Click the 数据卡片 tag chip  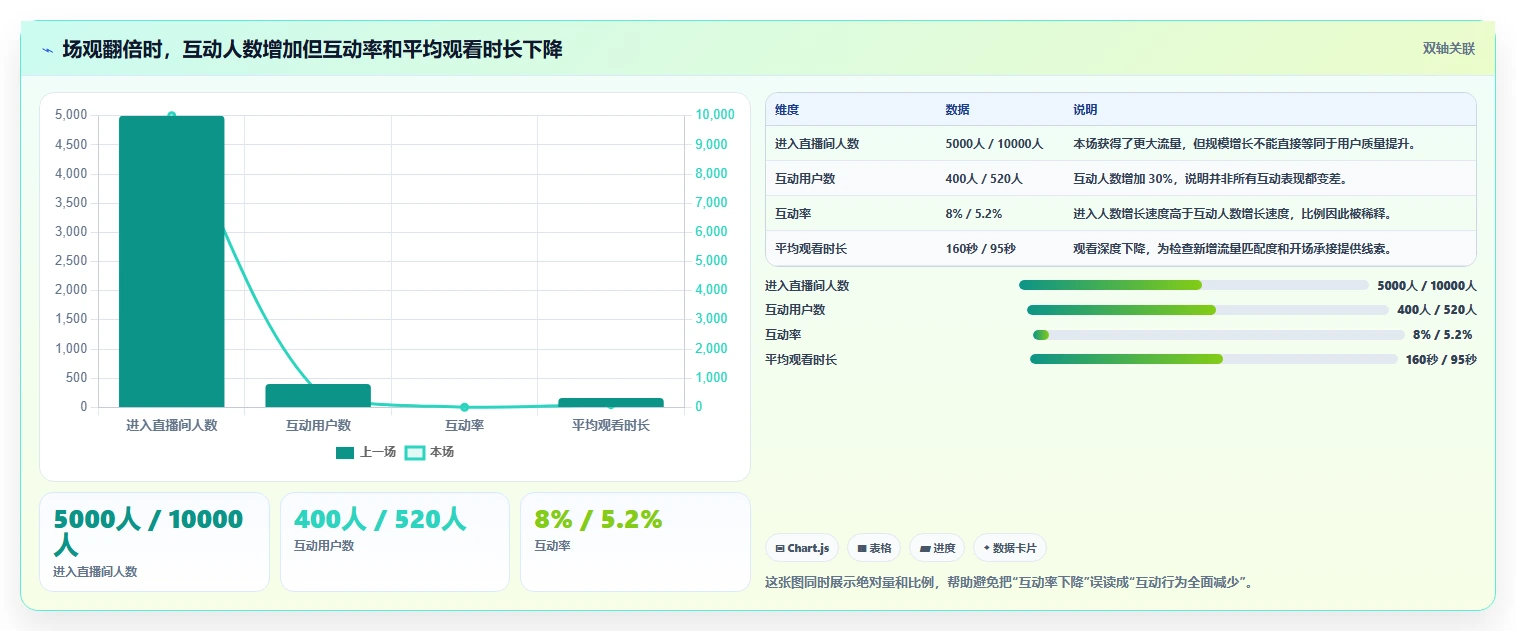(x=1010, y=548)
